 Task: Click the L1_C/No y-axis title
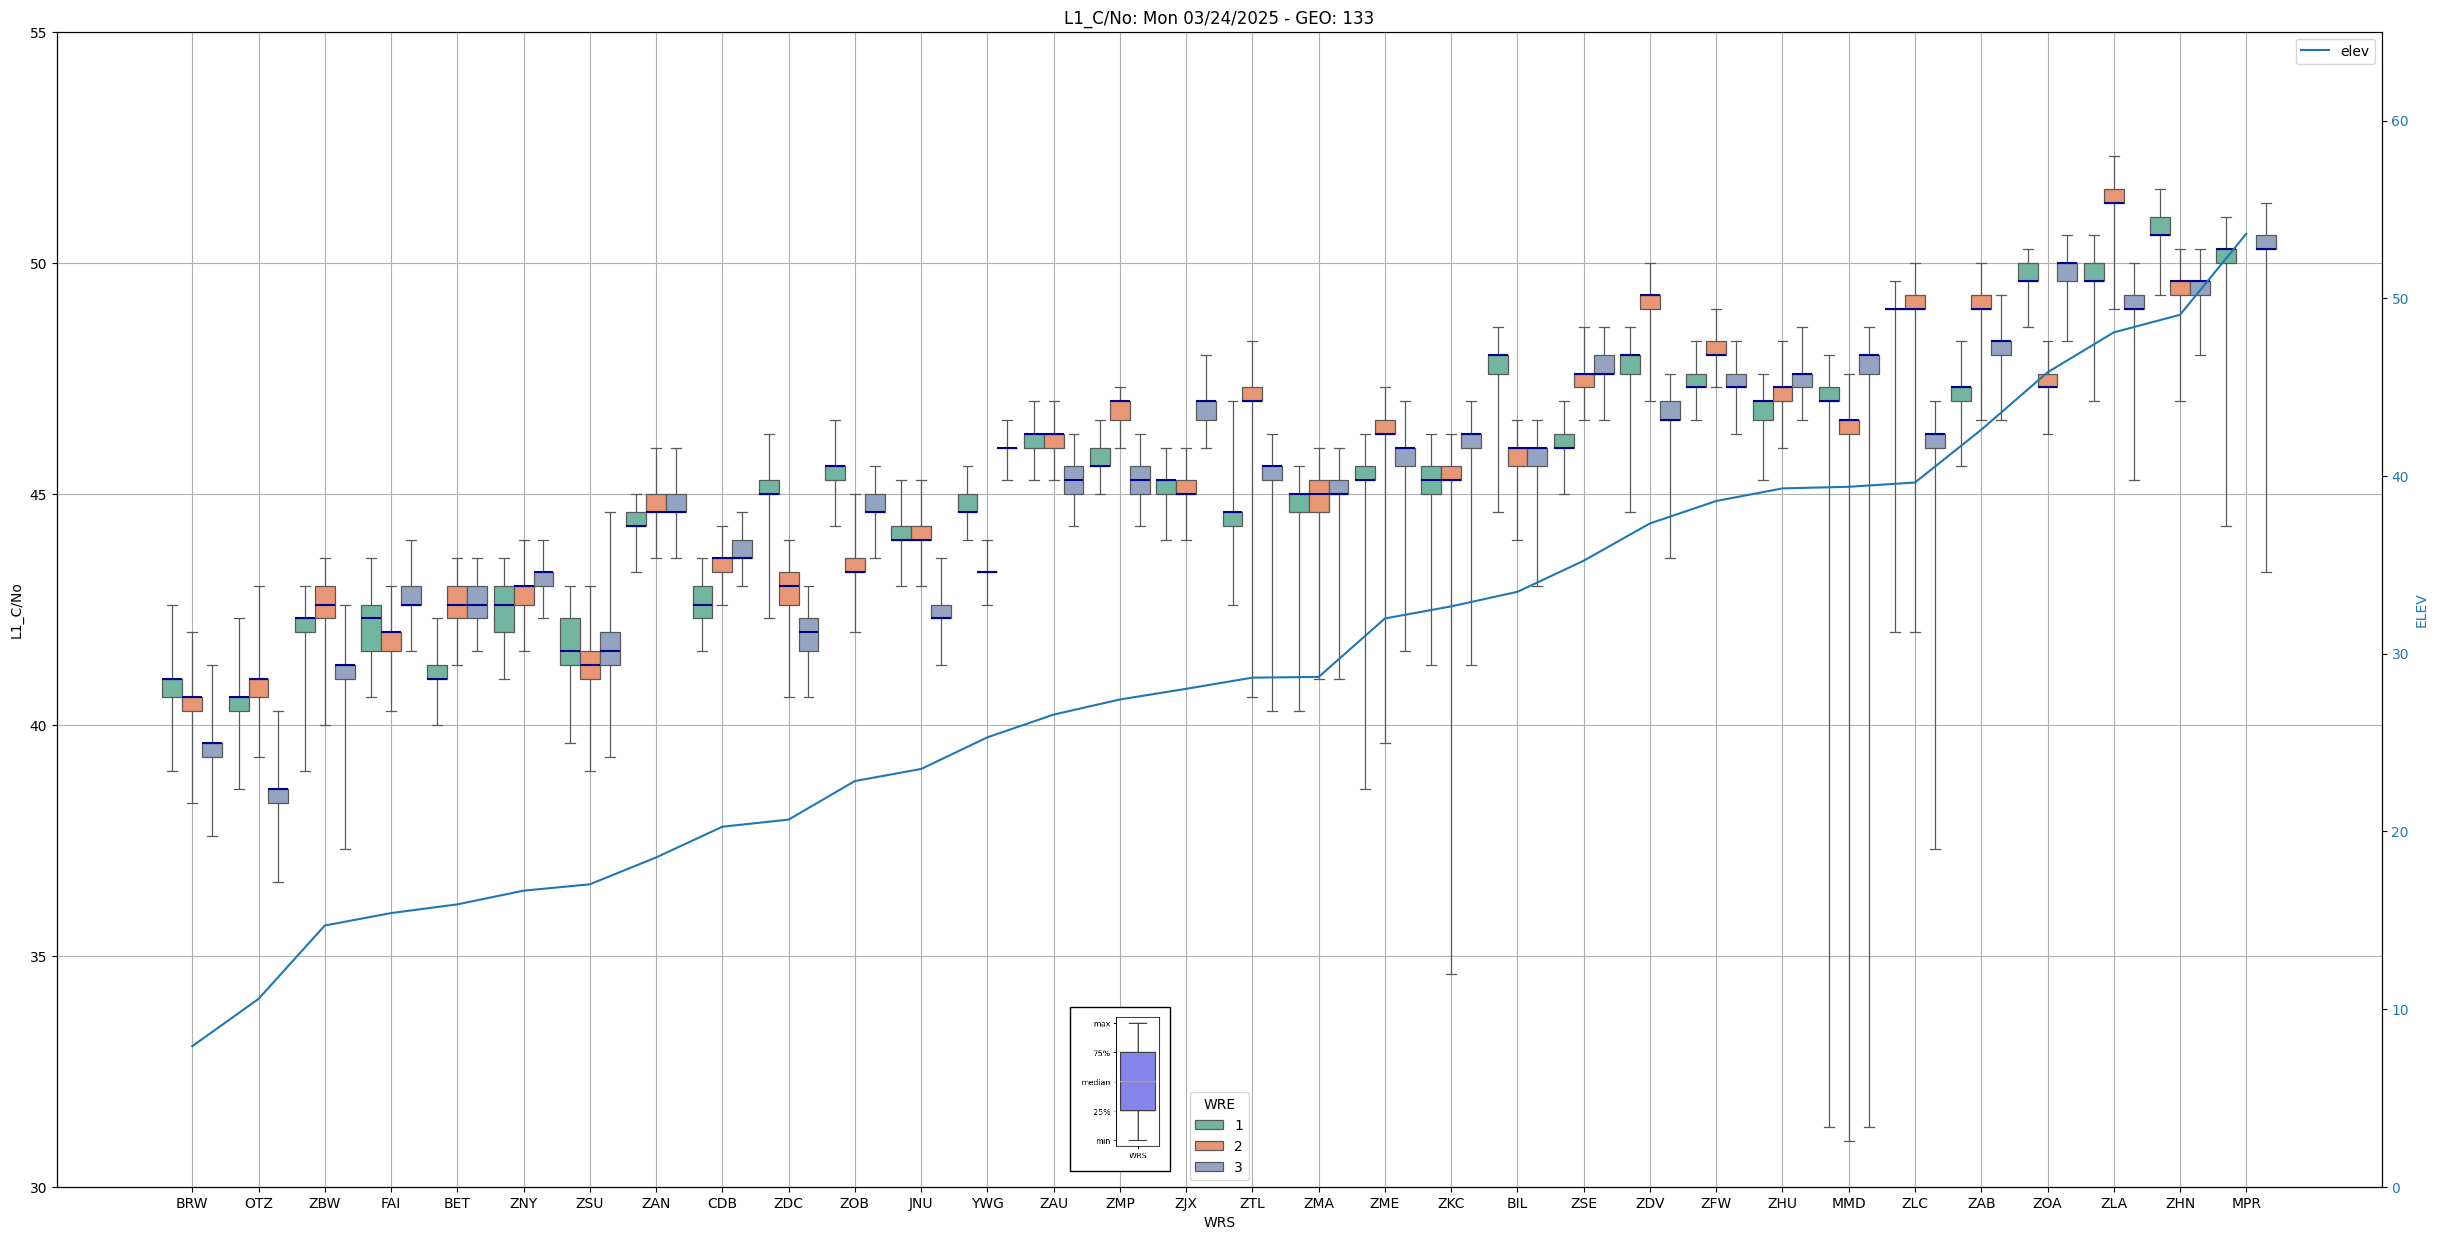[x=16, y=611]
